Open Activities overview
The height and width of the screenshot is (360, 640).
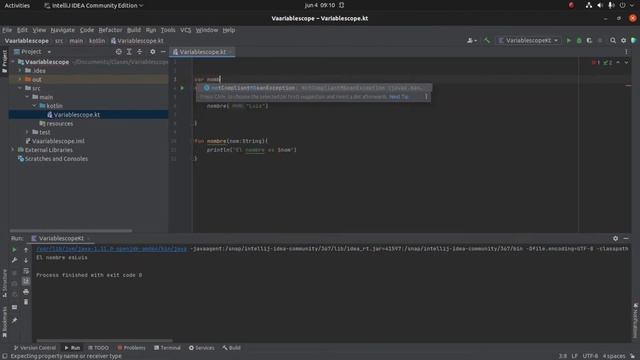point(17,5)
